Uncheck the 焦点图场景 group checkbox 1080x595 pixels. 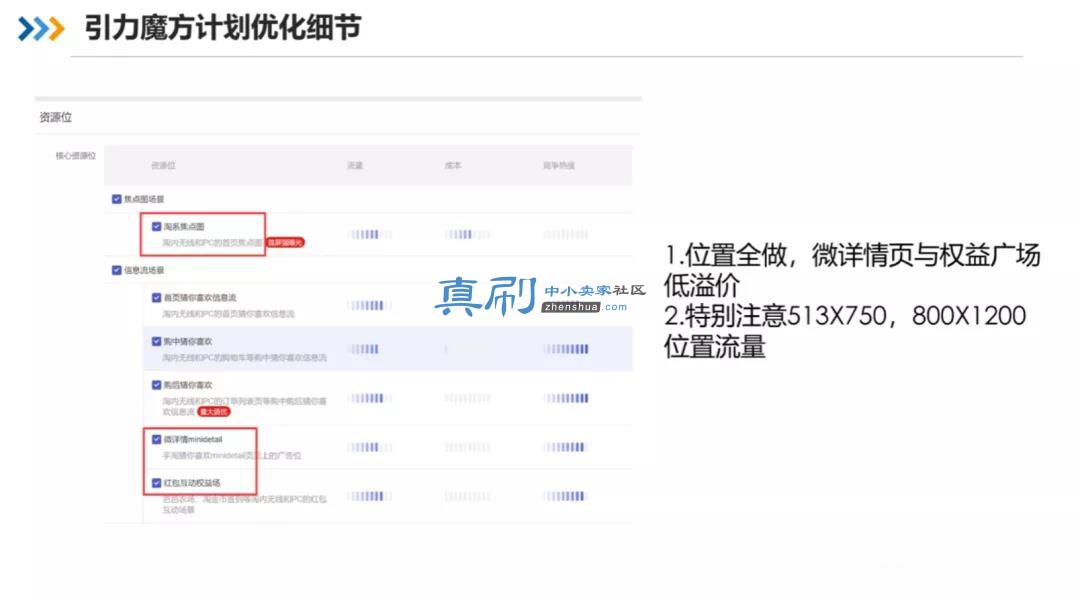coord(116,199)
